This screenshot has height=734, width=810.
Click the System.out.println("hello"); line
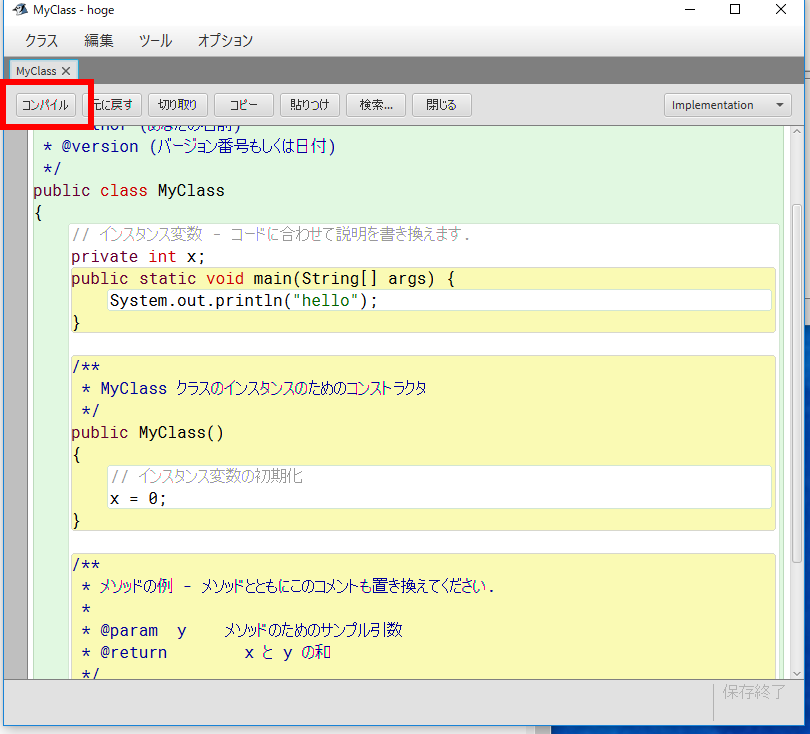pos(244,301)
